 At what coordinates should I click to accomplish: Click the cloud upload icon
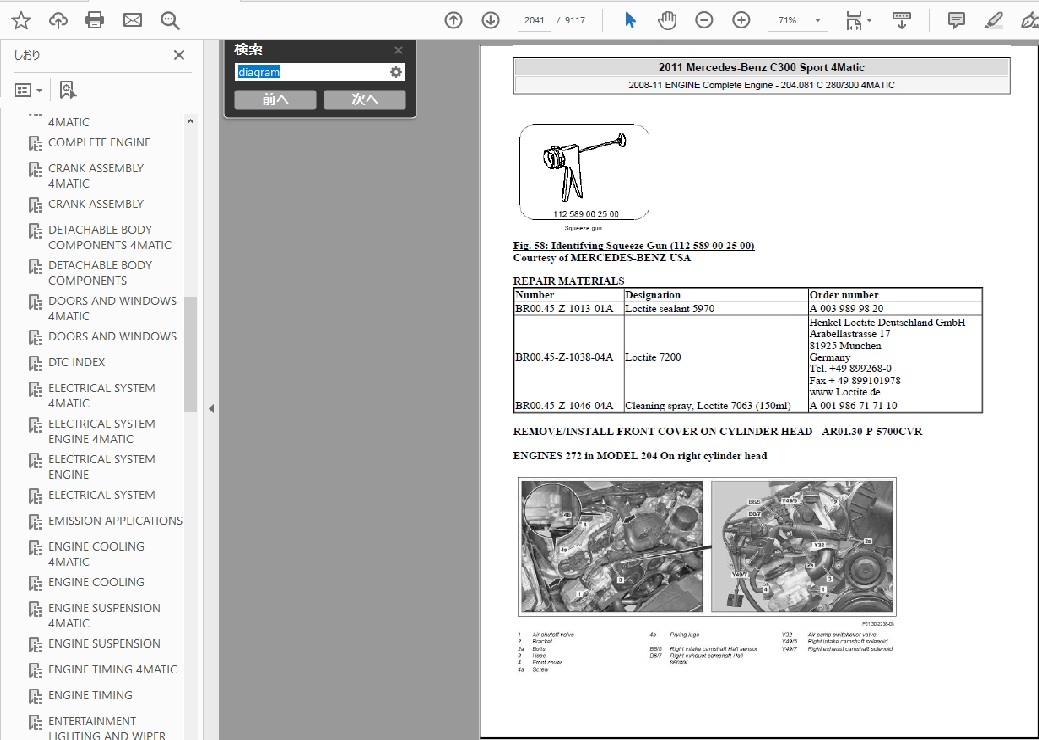[58, 21]
